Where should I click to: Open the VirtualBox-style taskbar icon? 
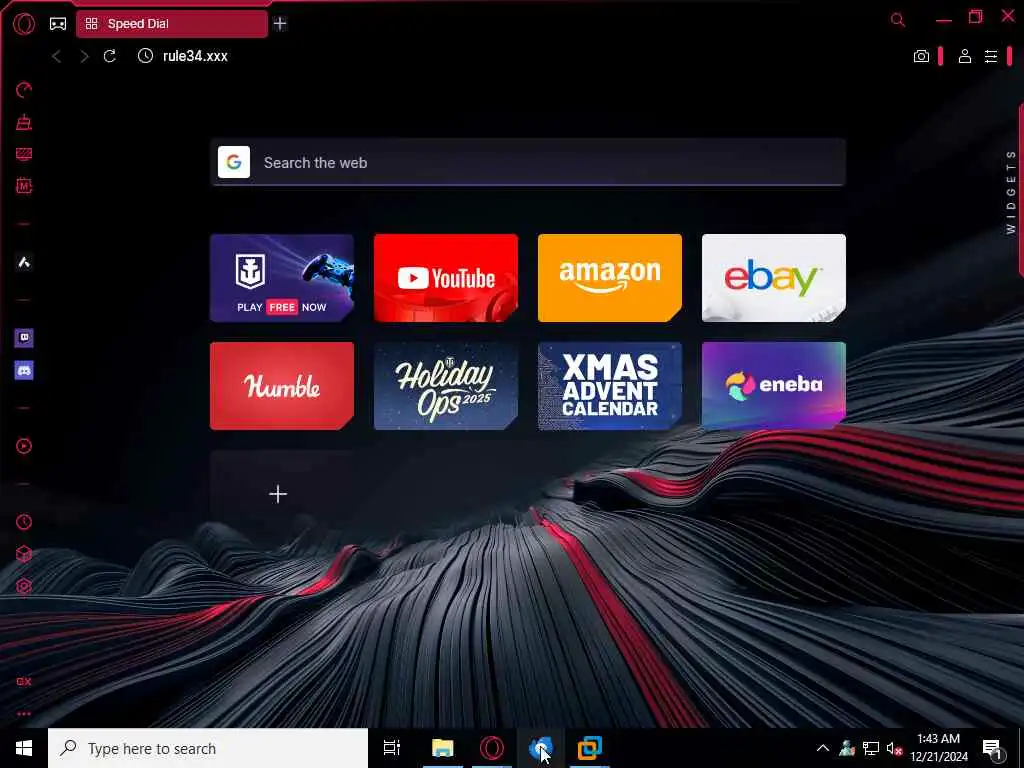pos(590,748)
